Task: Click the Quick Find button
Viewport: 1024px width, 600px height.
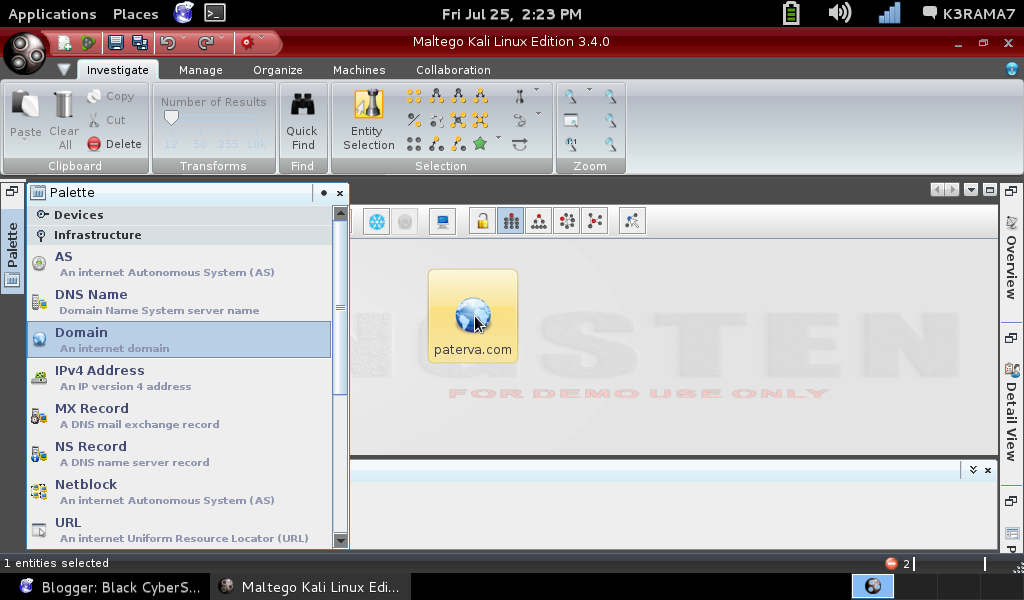Action: [302, 120]
